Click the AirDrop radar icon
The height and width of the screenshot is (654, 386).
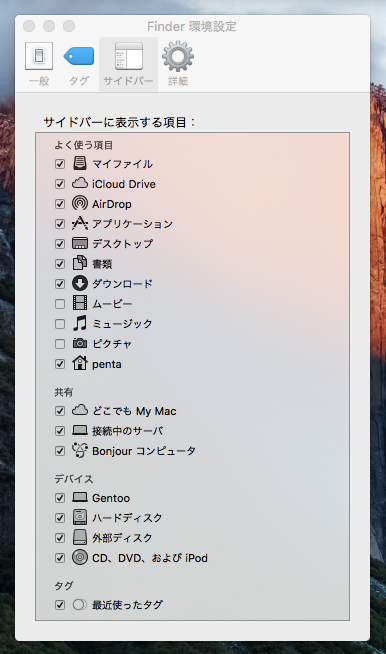pyautogui.click(x=80, y=203)
